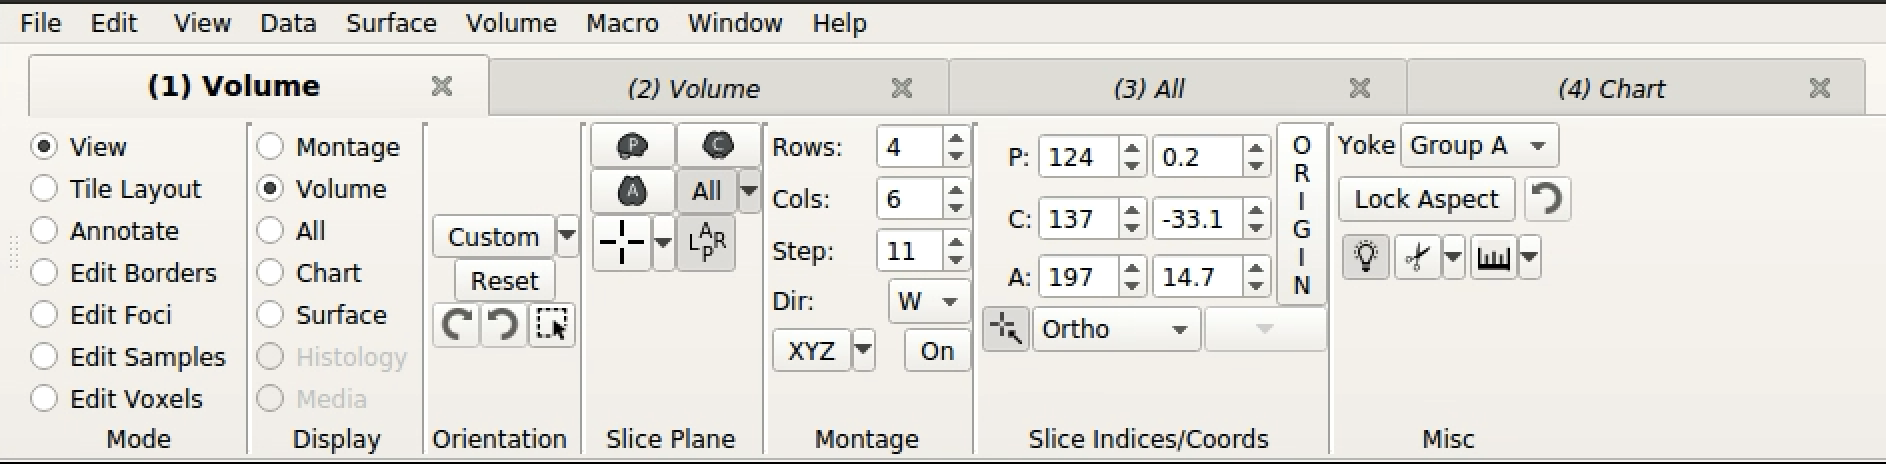This screenshot has height=464, width=1886.
Task: Switch to the (4) Chart tab
Action: pyautogui.click(x=1636, y=88)
